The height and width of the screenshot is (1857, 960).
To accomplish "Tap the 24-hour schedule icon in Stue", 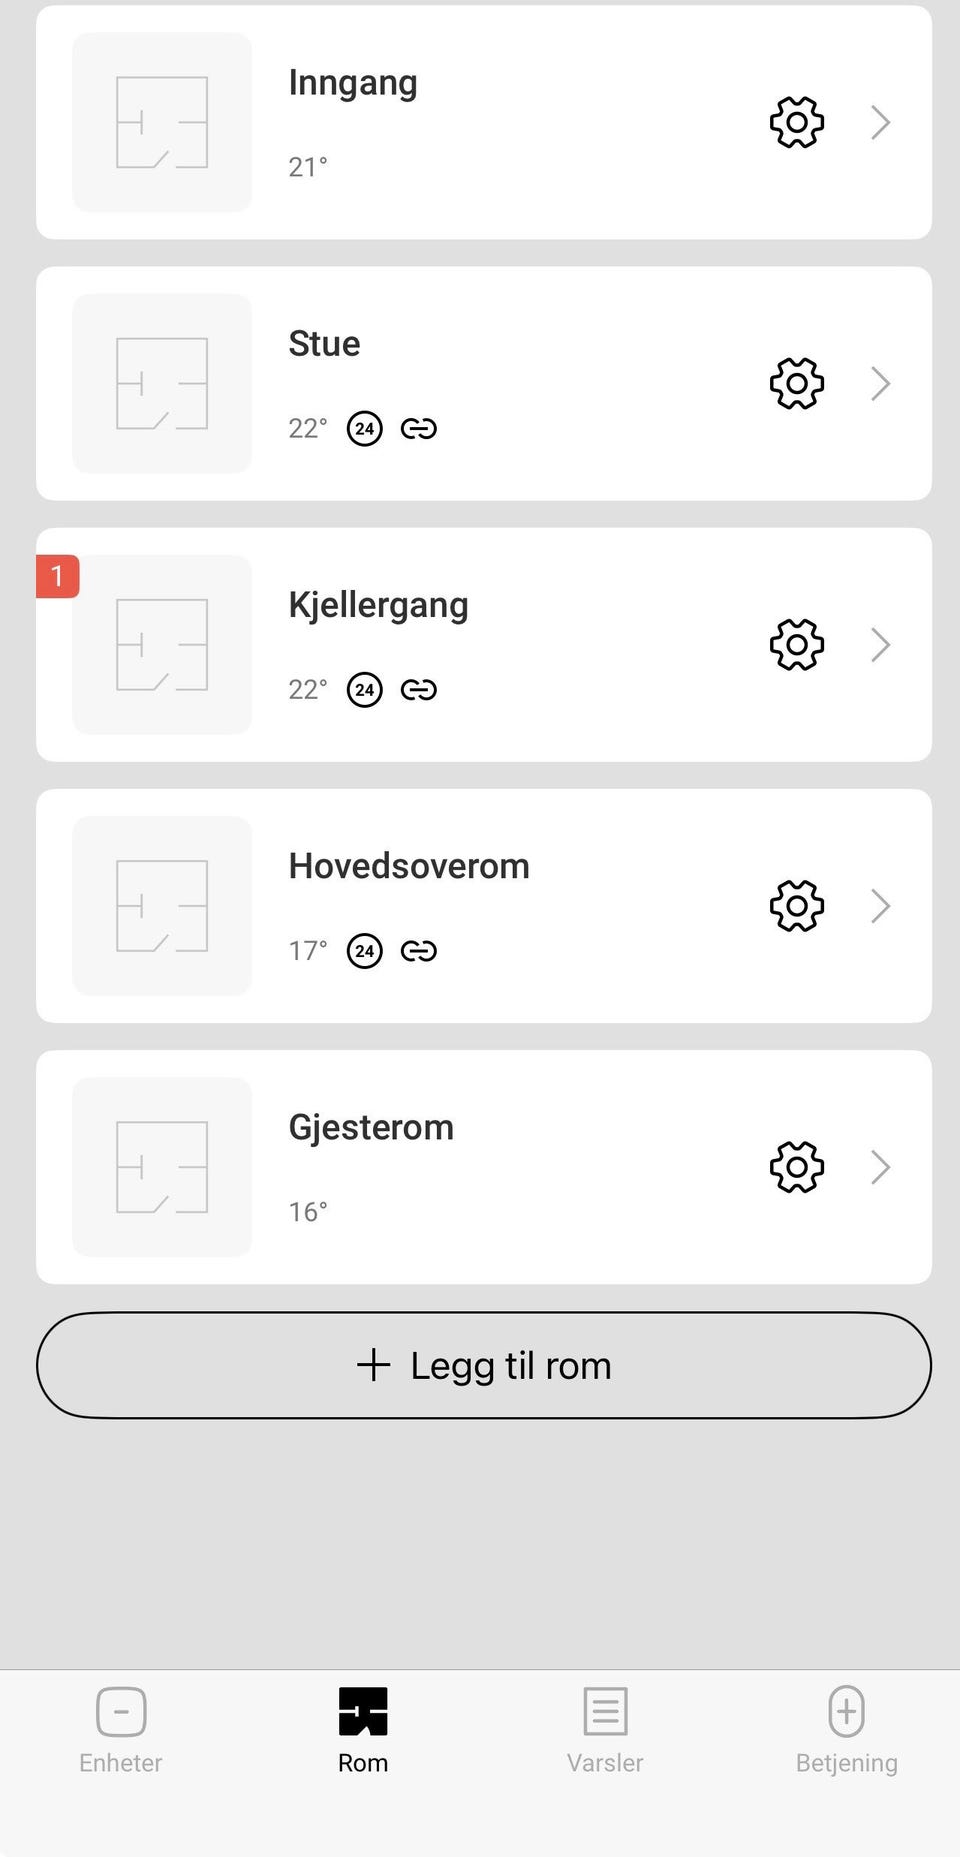I will click(x=365, y=429).
